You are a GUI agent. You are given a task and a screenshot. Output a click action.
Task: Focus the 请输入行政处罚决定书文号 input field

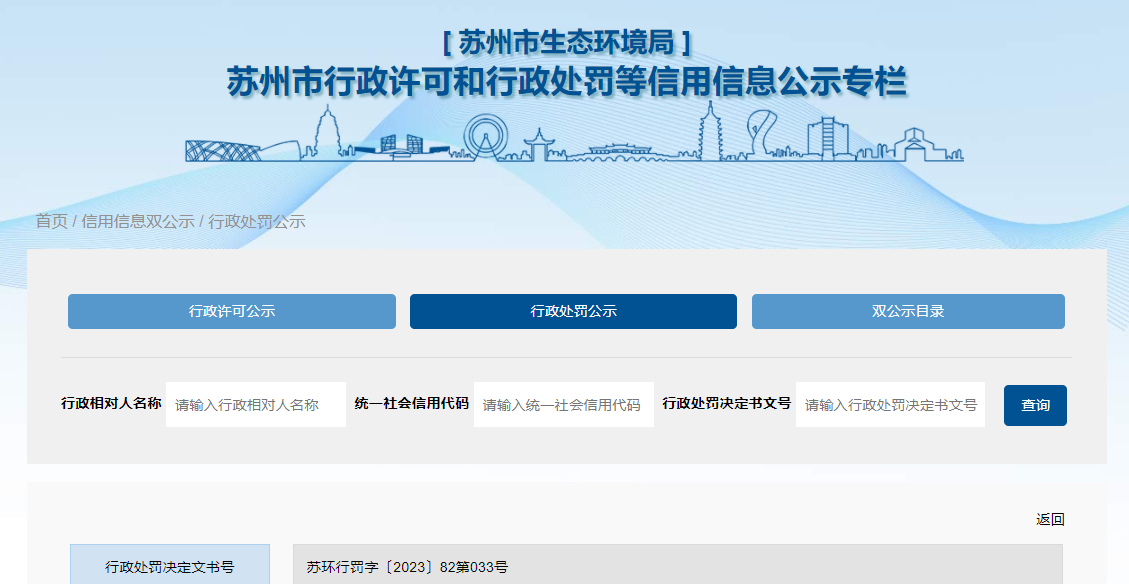[x=890, y=405]
